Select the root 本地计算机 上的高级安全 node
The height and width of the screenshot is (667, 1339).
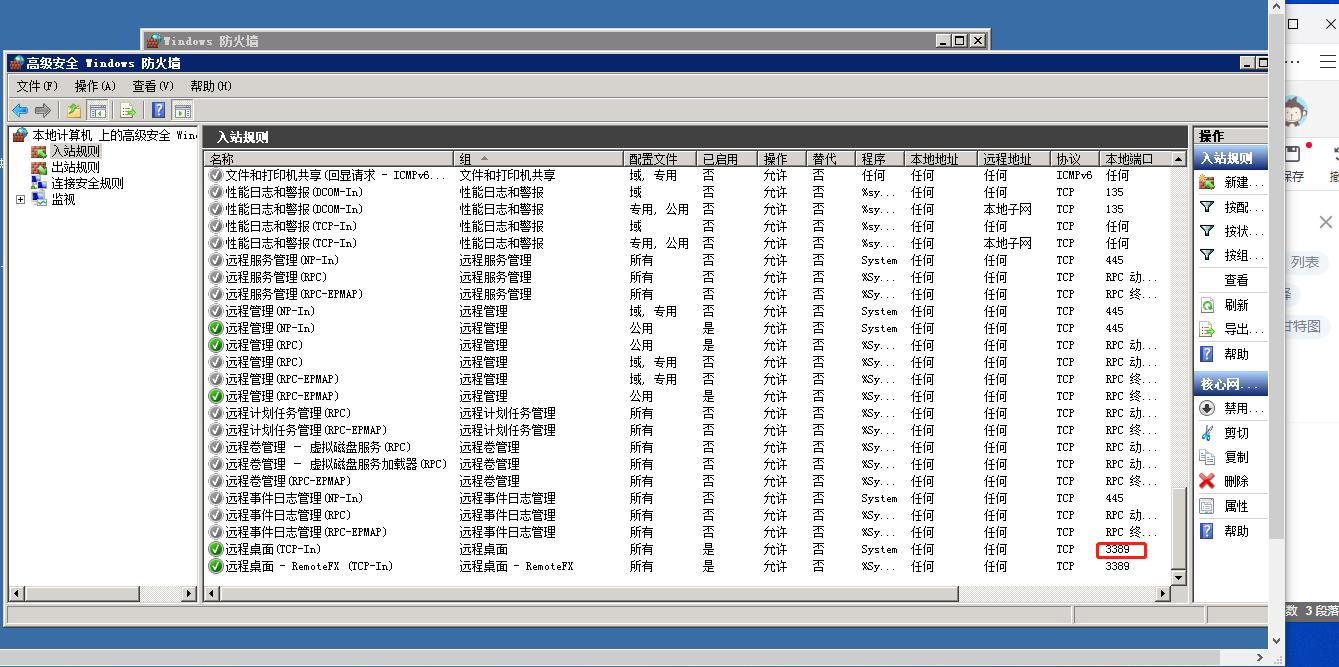click(114, 135)
